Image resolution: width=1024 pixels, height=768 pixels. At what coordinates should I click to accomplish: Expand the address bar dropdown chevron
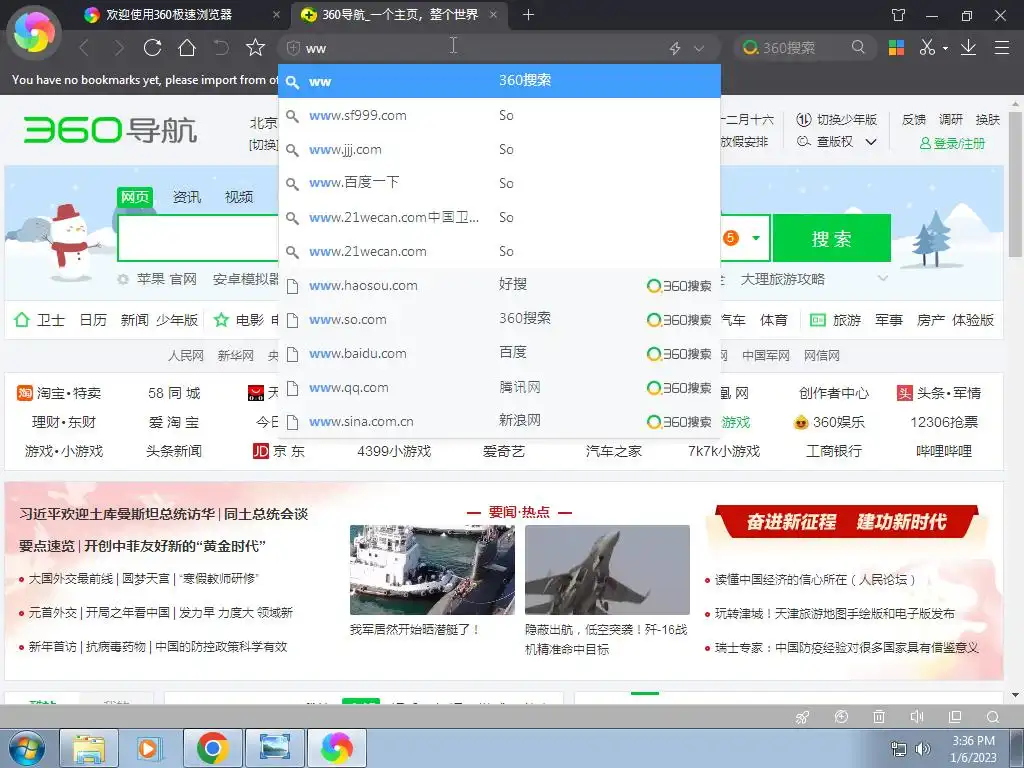(699, 48)
